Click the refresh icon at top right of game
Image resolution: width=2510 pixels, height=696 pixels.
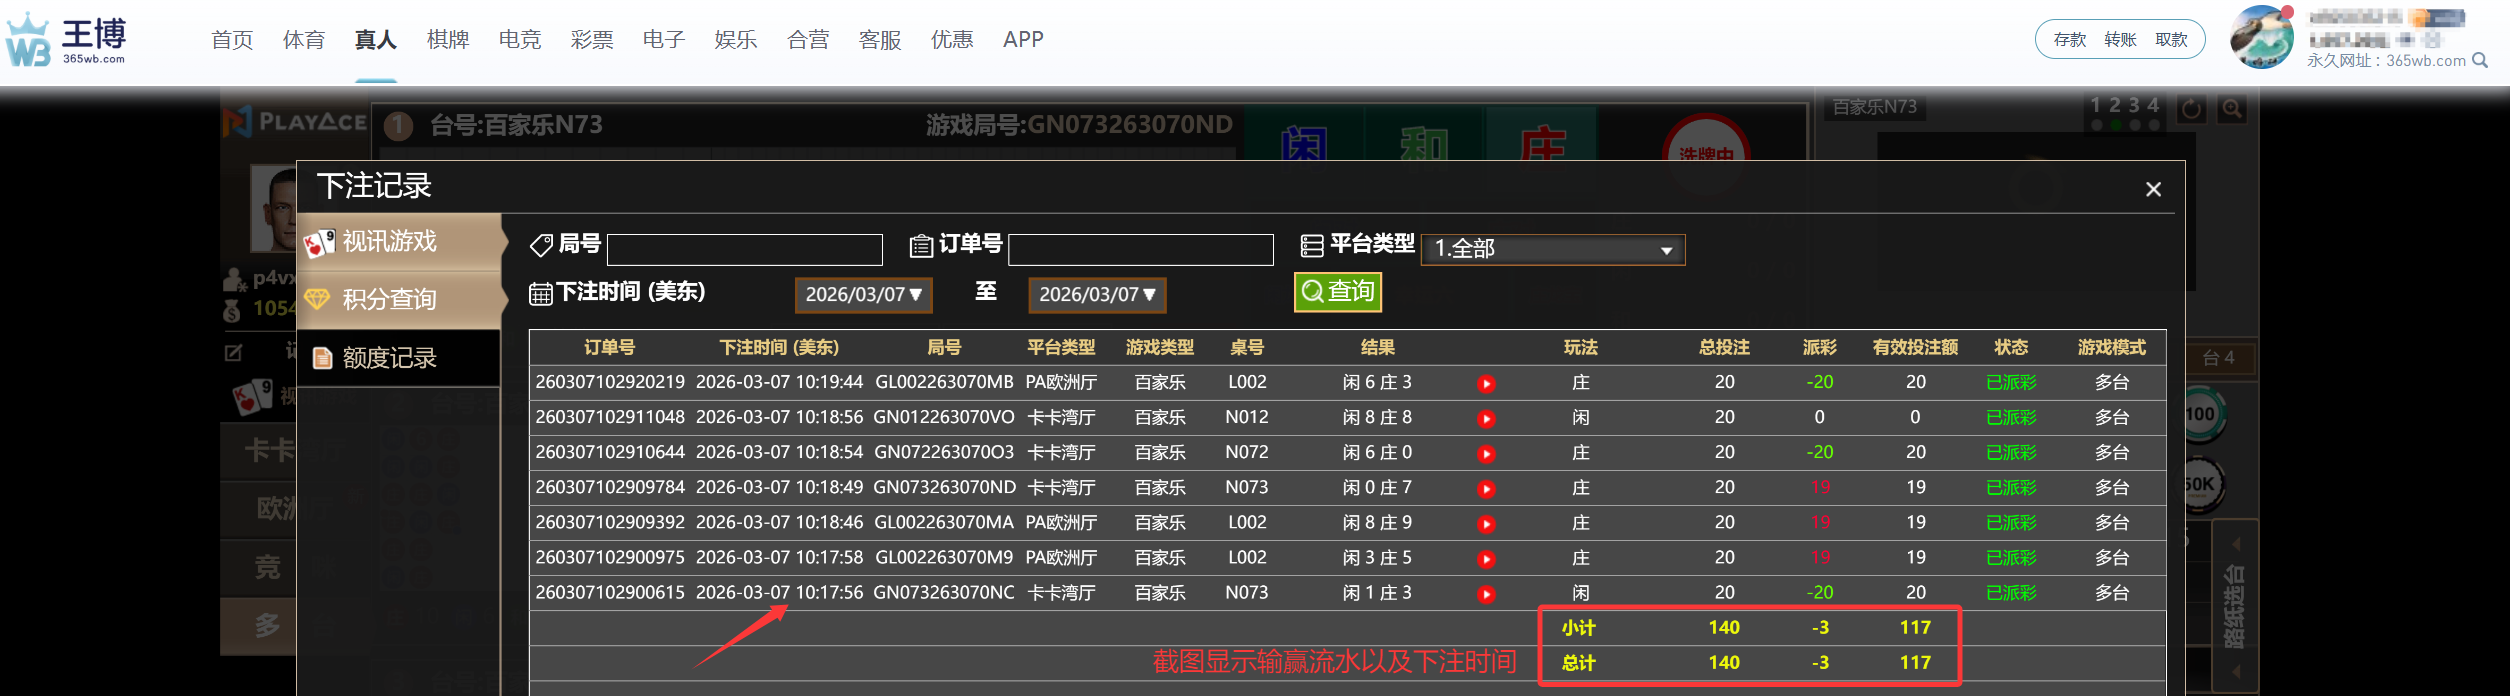click(2191, 109)
